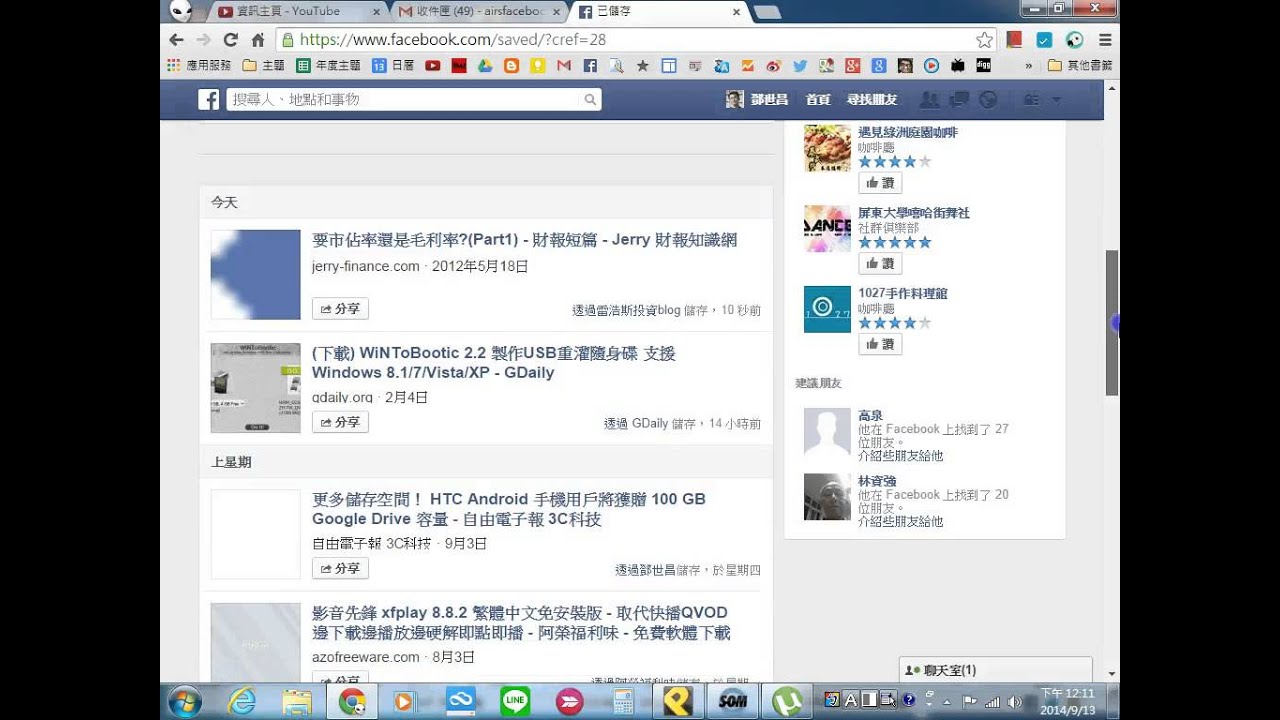This screenshot has height=720, width=1280.
Task: Click the page vertical scrollbar thumb
Action: [1112, 323]
